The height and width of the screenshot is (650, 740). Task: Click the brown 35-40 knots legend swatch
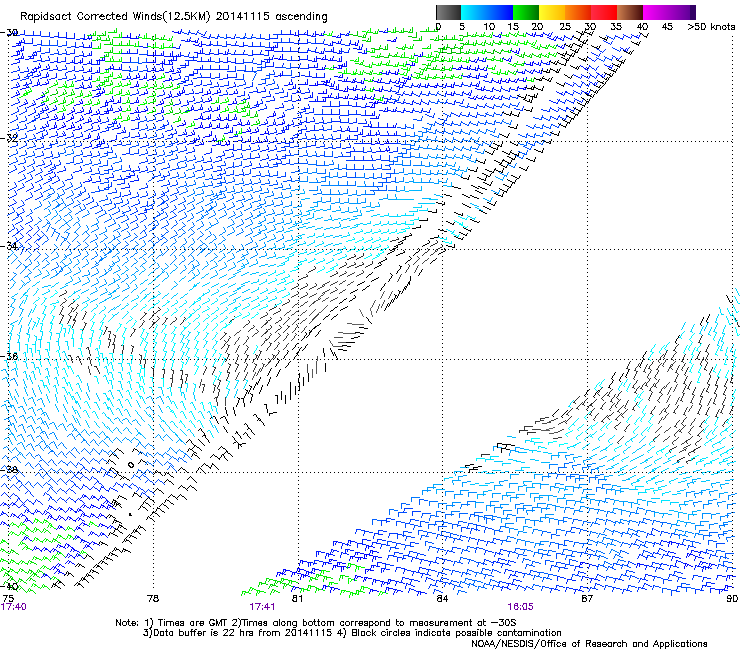pos(630,12)
